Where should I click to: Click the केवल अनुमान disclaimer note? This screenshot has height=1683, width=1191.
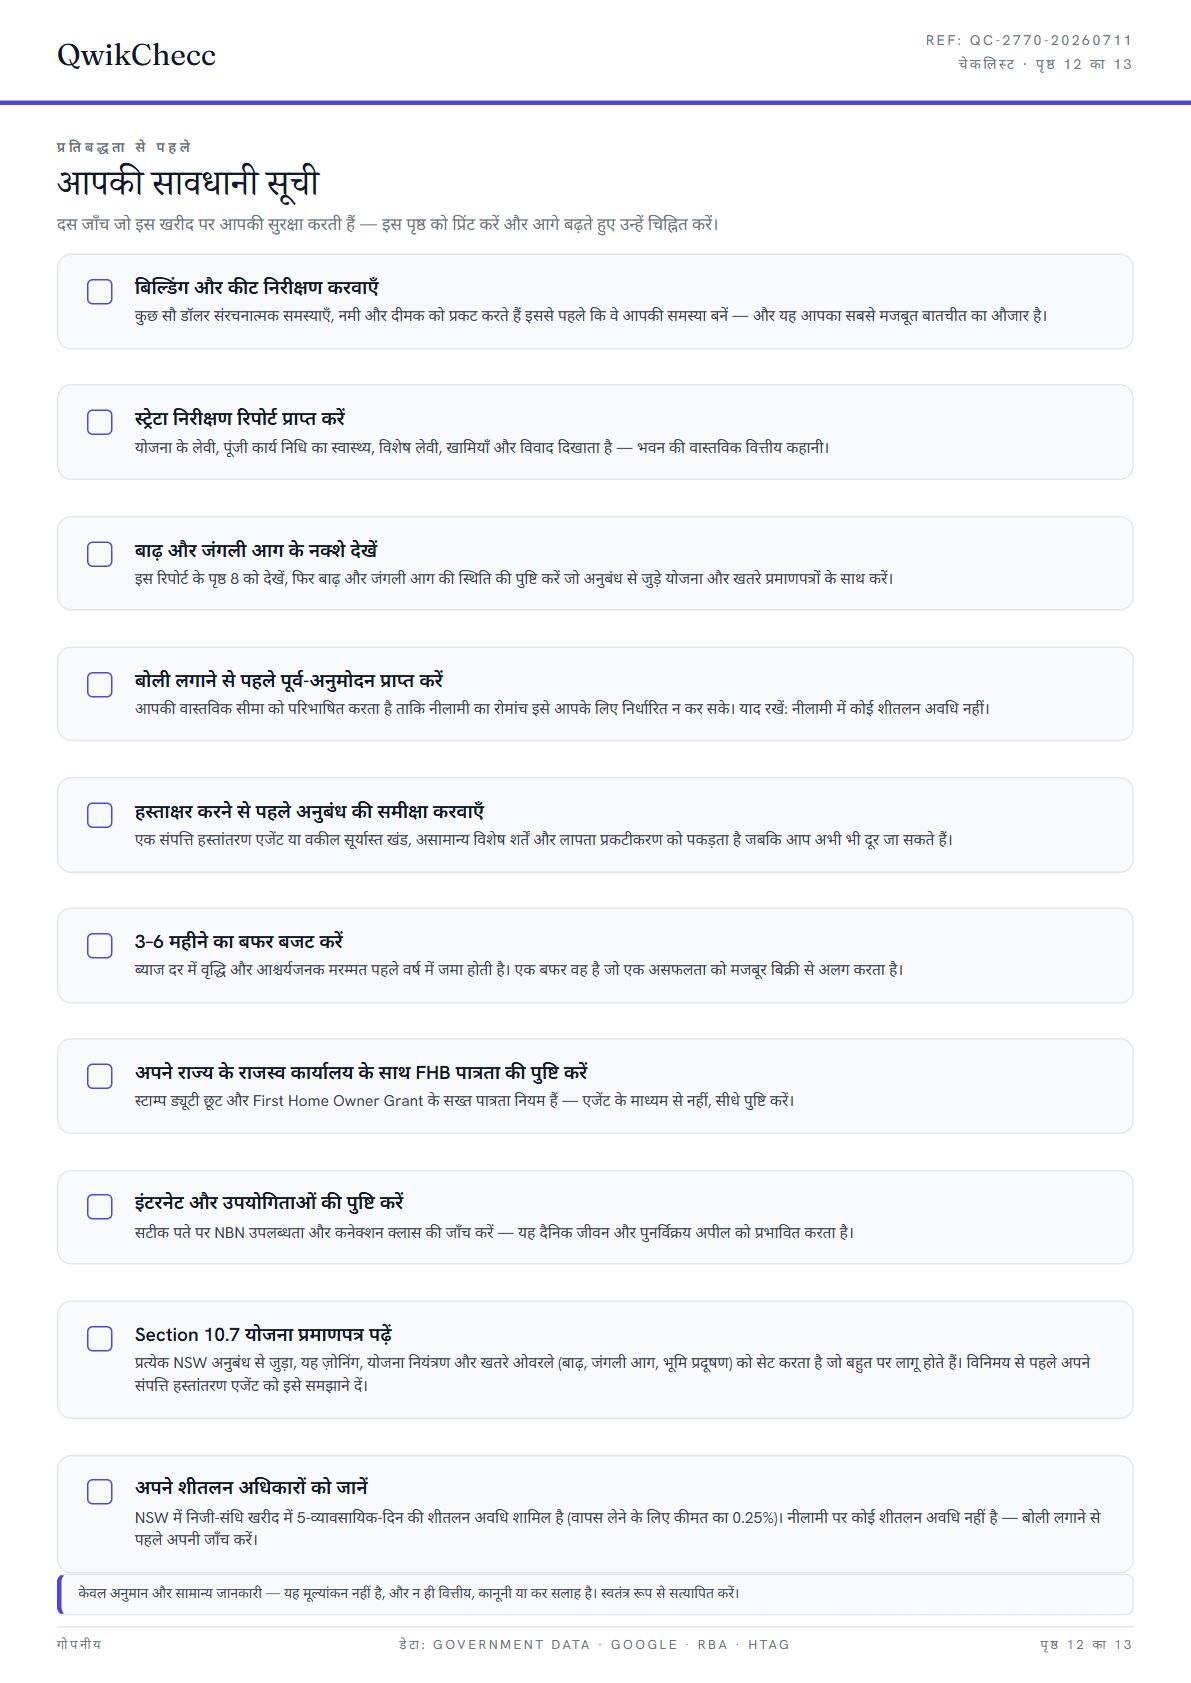(596, 1593)
